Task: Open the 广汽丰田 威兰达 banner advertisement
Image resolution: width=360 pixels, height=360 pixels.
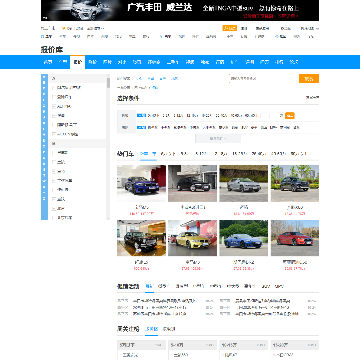Action: click(x=180, y=10)
